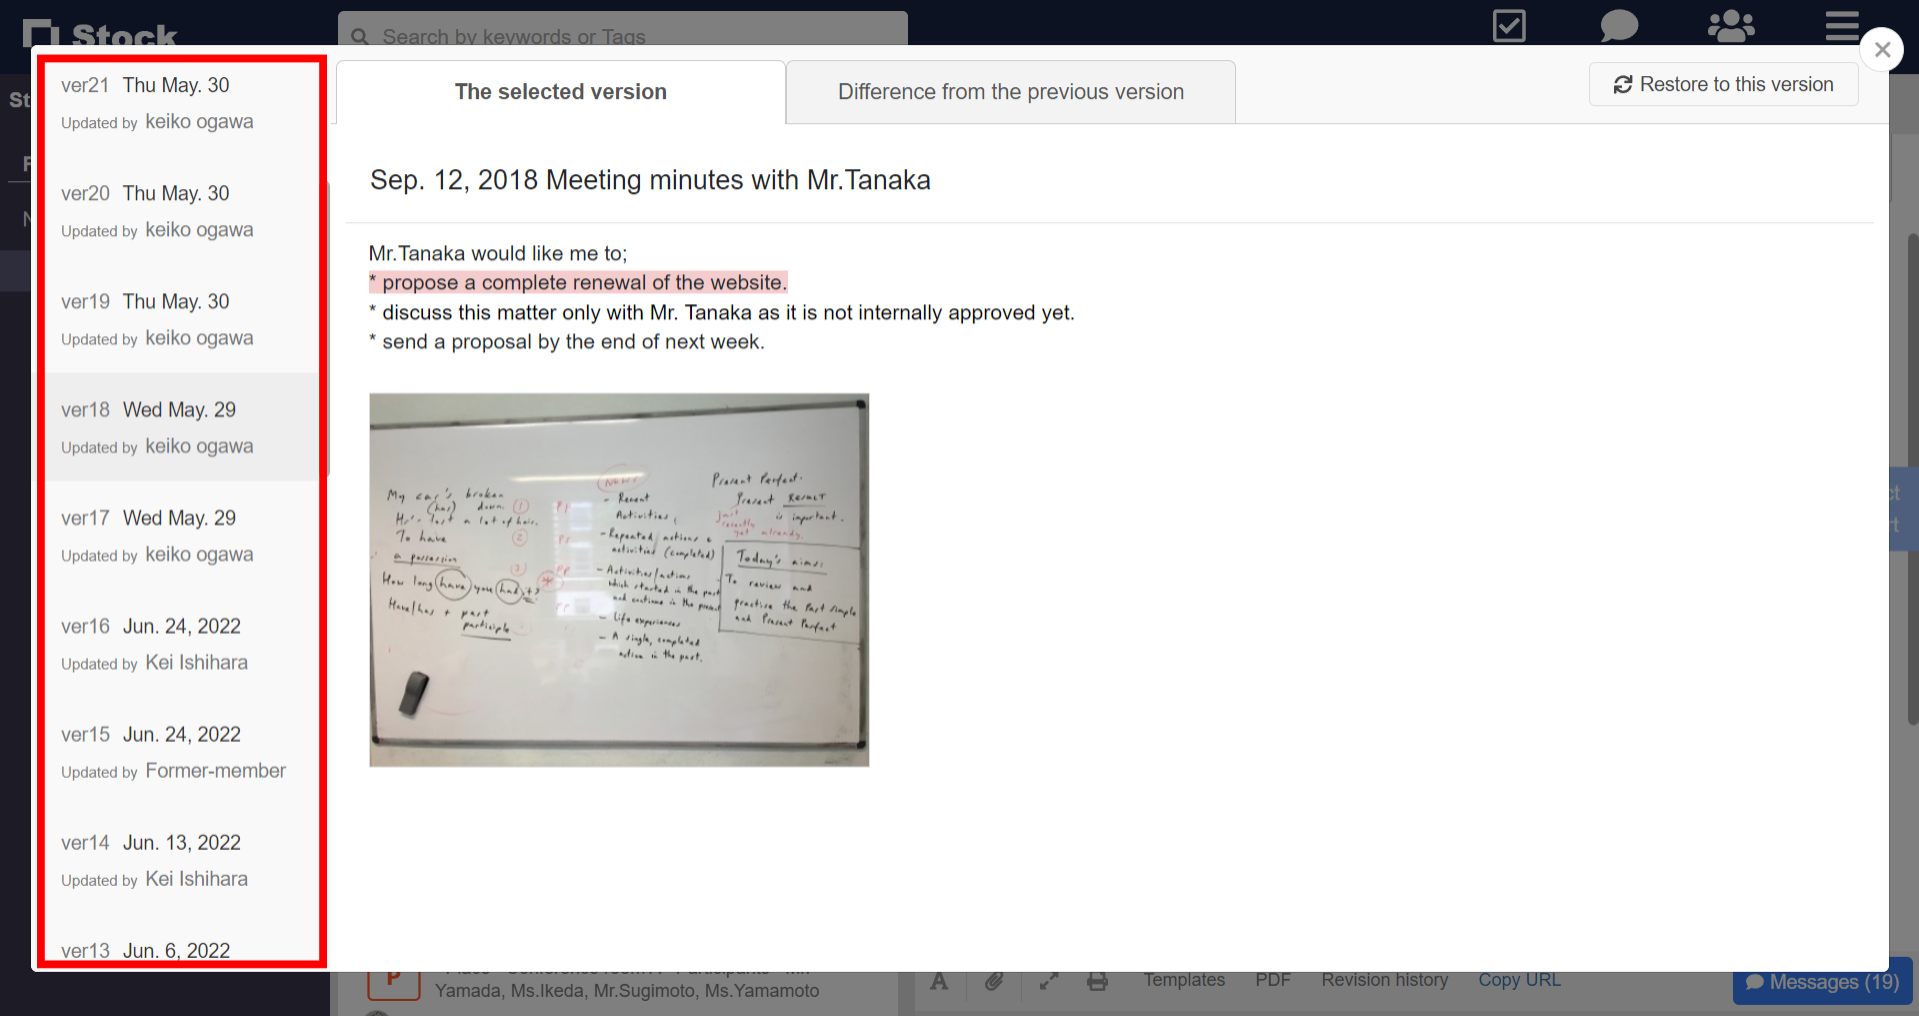Print the note using the printer icon
The height and width of the screenshot is (1016, 1919).
[1098, 982]
